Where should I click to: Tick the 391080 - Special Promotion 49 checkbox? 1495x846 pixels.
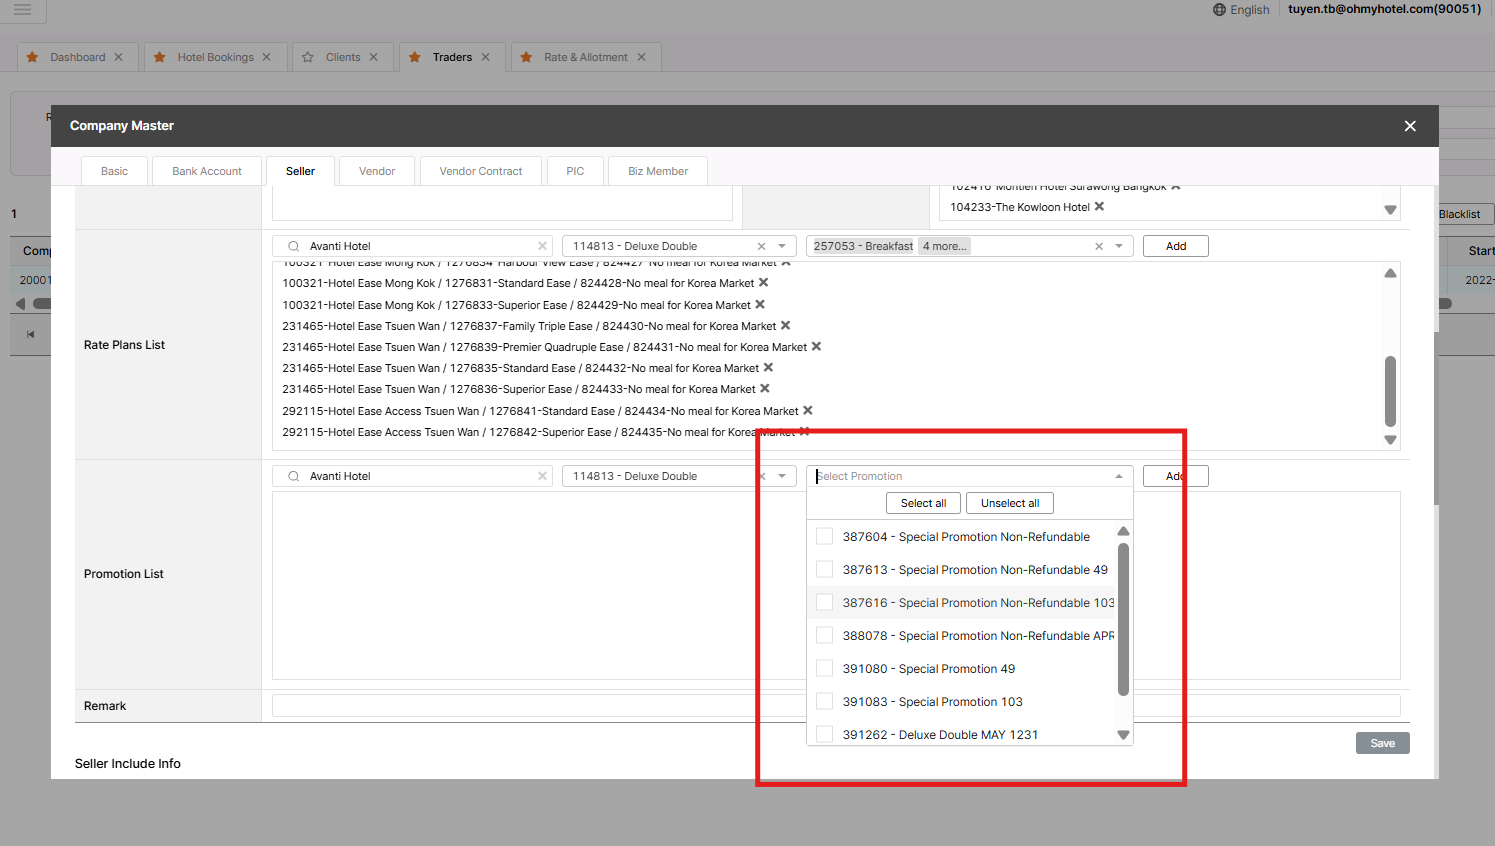point(824,669)
